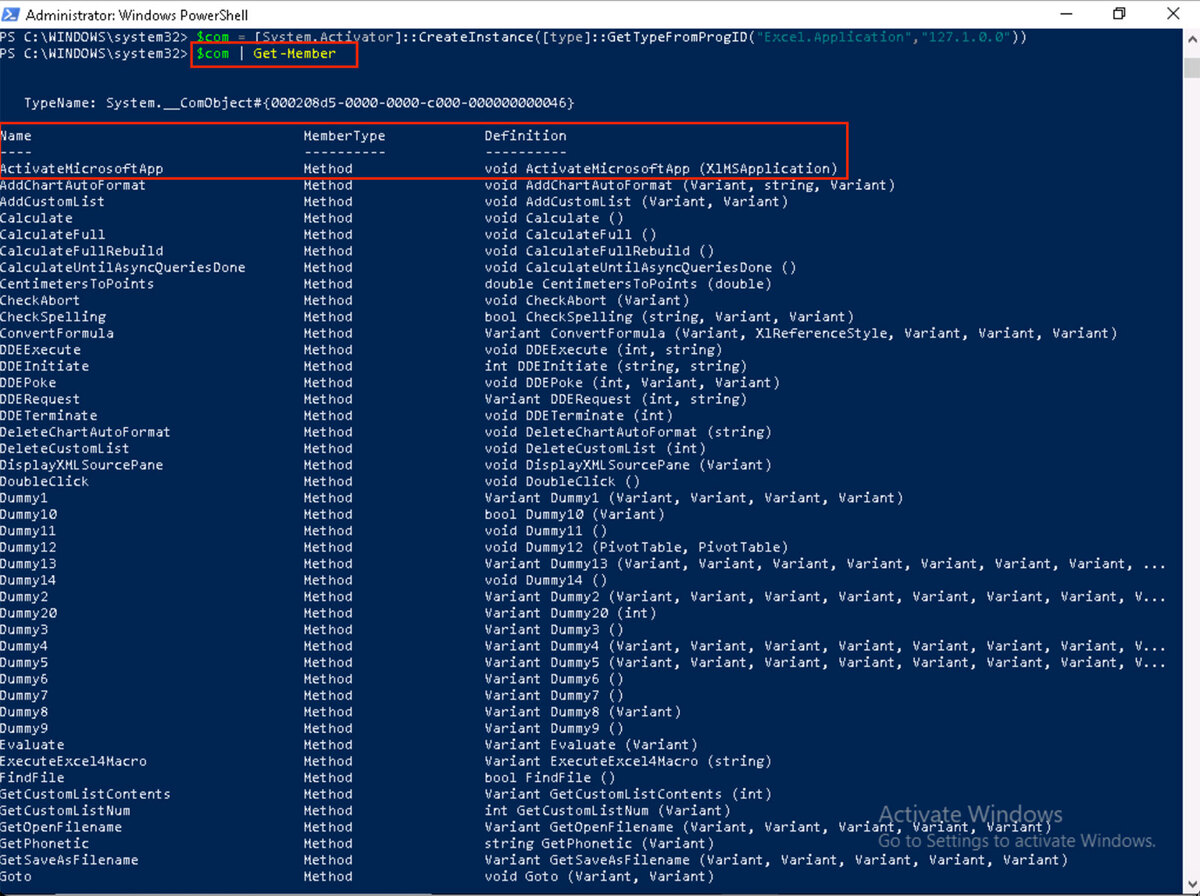The image size is (1200, 896).
Task: Click the GetPhonetic member name
Action: [44, 844]
